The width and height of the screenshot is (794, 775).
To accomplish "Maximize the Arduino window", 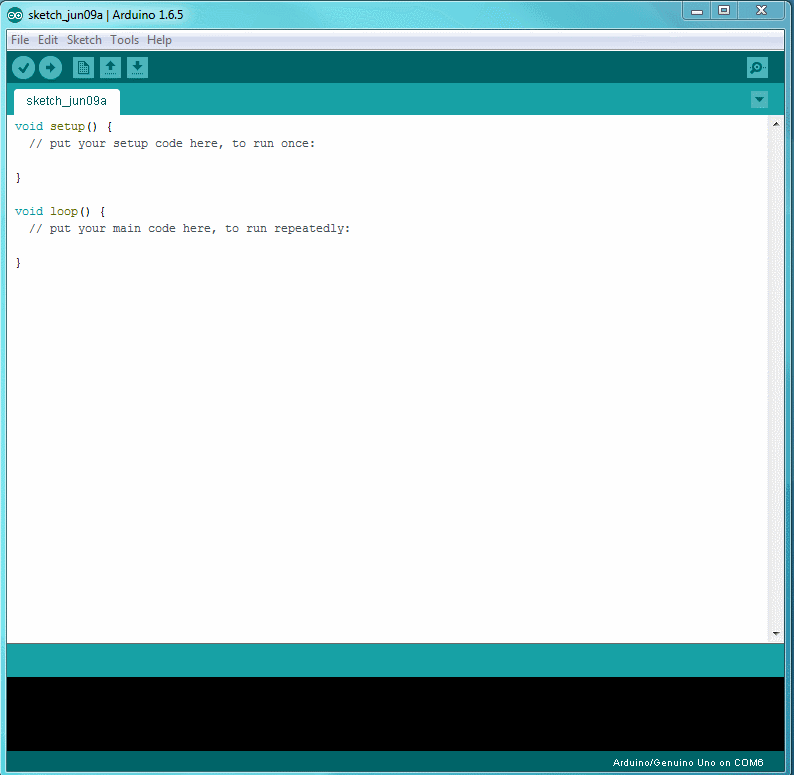I will 724,11.
